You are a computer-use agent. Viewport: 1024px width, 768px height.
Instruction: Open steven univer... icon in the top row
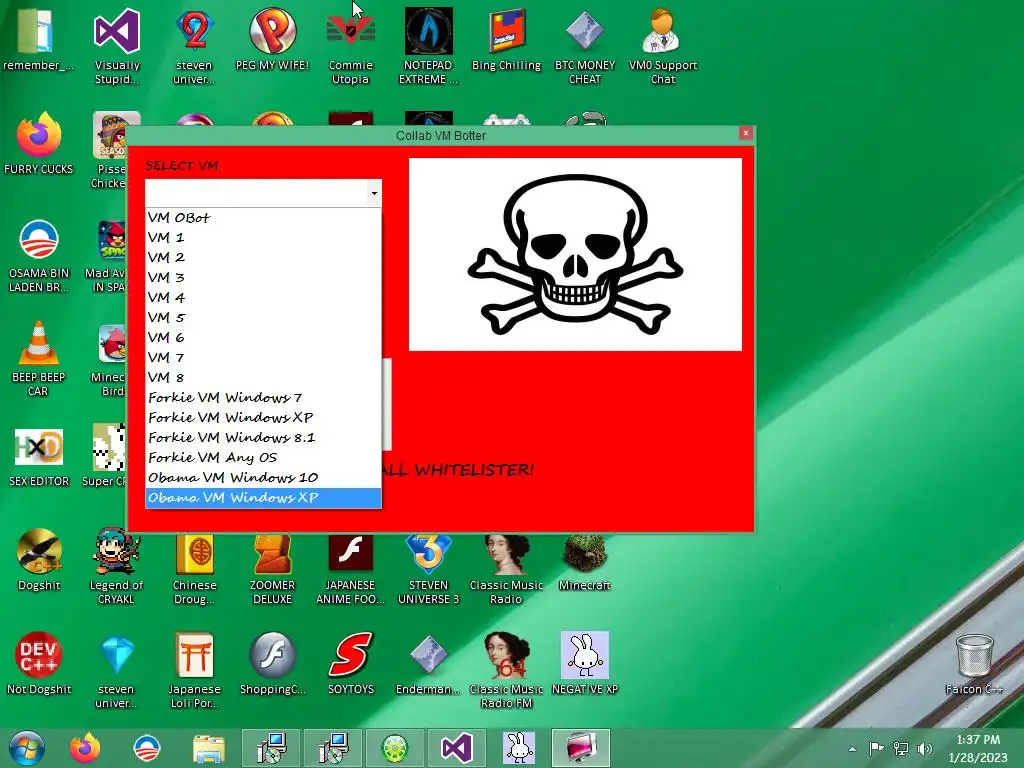click(195, 46)
